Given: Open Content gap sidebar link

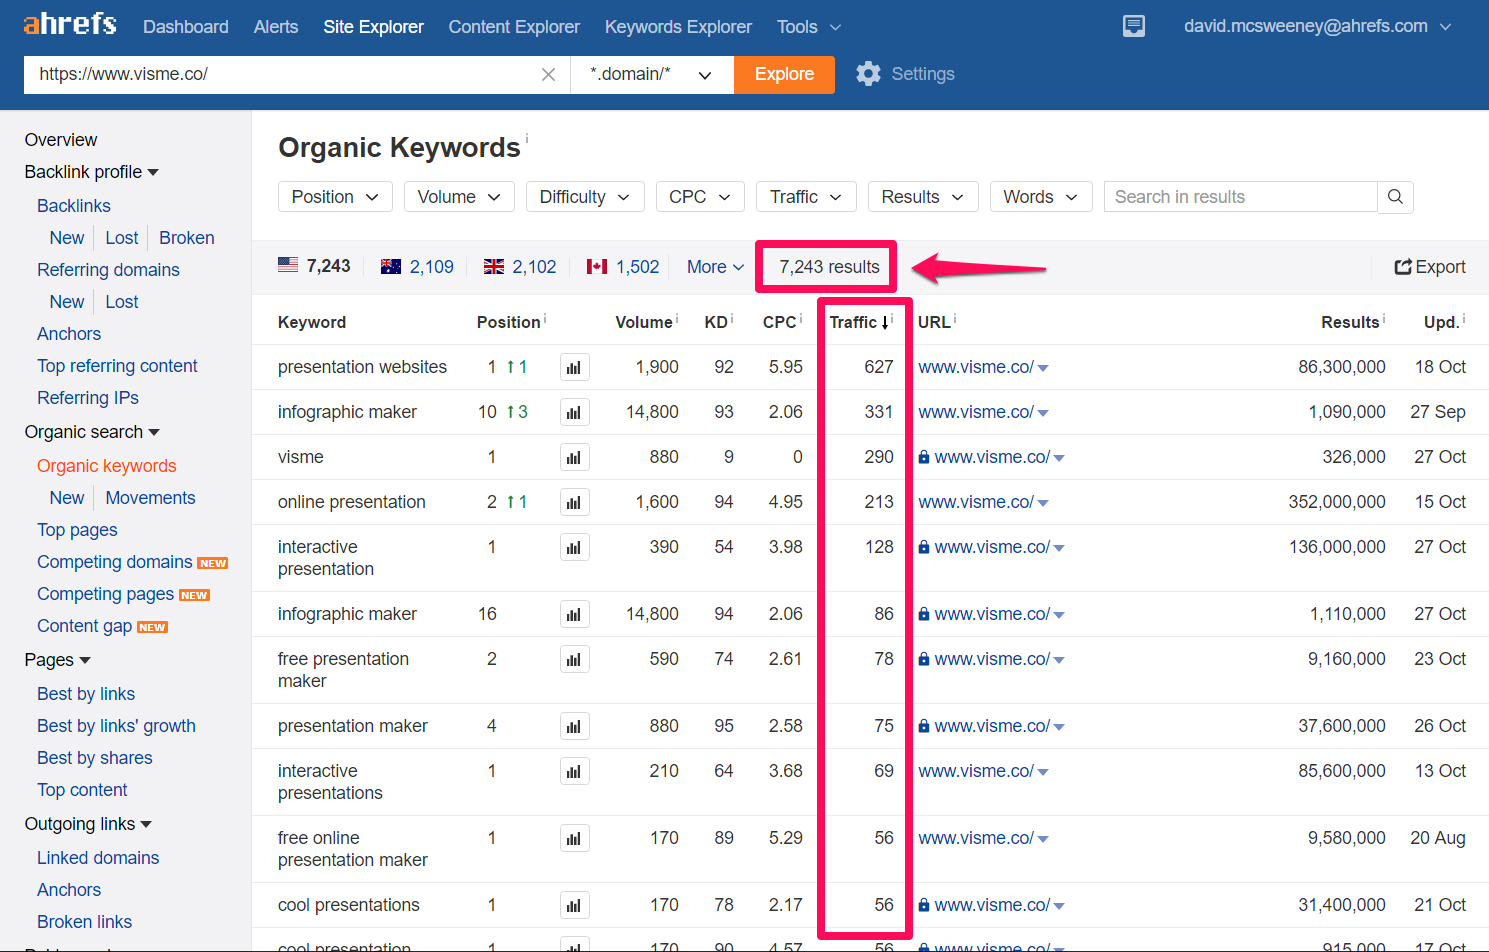Looking at the screenshot, I should click(85, 626).
